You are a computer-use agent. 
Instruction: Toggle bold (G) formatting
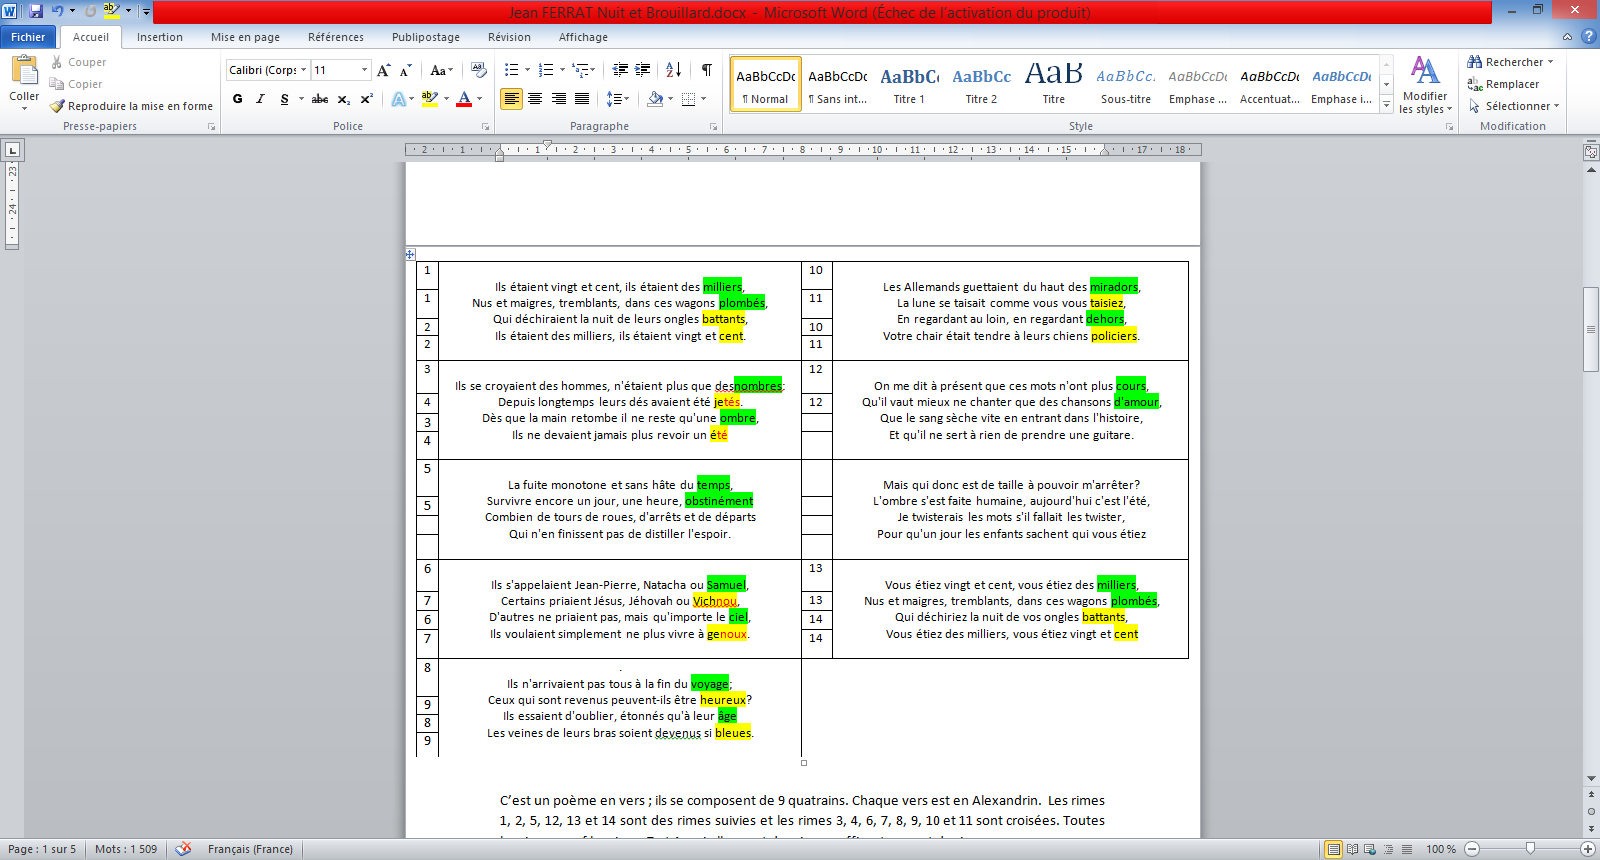pyautogui.click(x=237, y=99)
